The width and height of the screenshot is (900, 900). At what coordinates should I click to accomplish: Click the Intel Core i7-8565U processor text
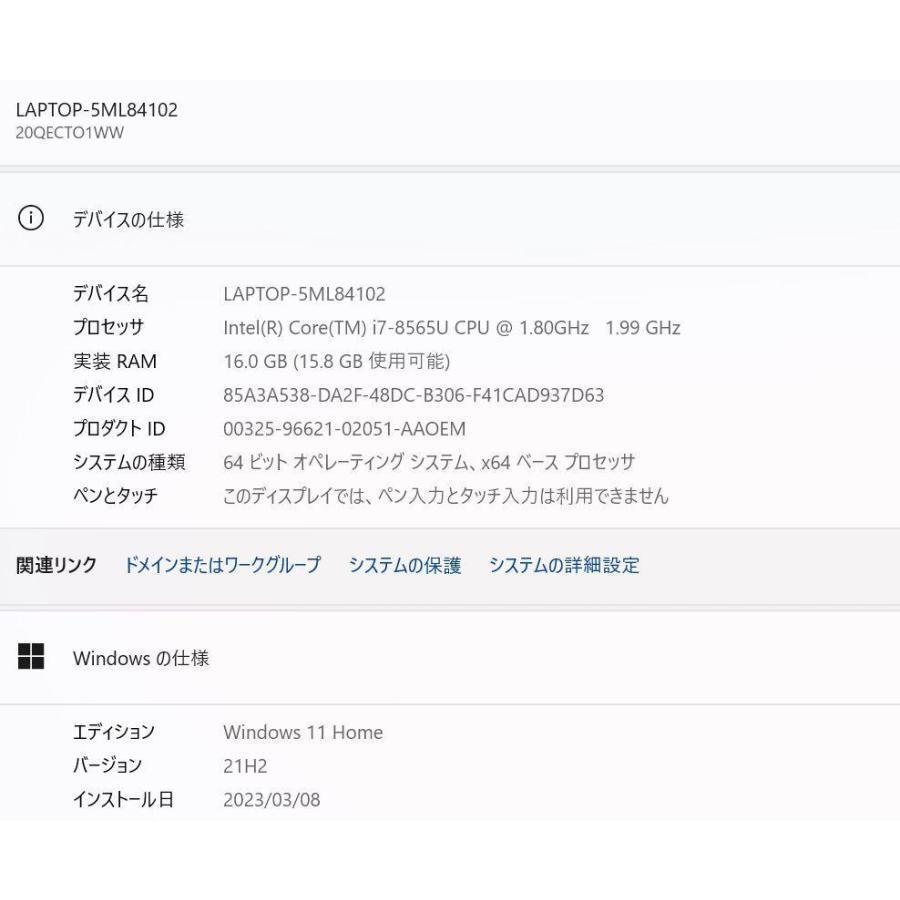point(451,327)
